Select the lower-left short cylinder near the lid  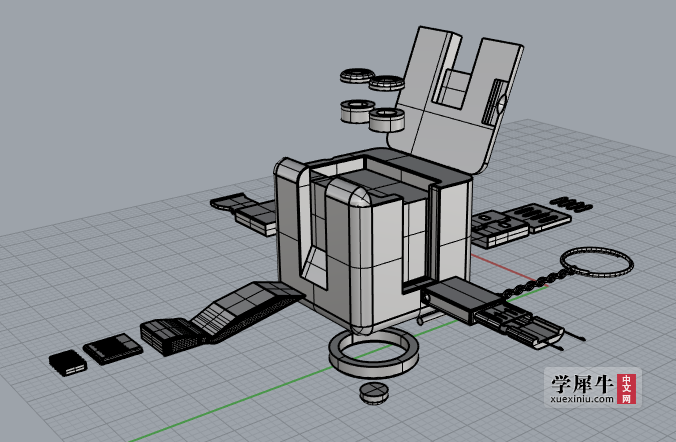click(357, 111)
